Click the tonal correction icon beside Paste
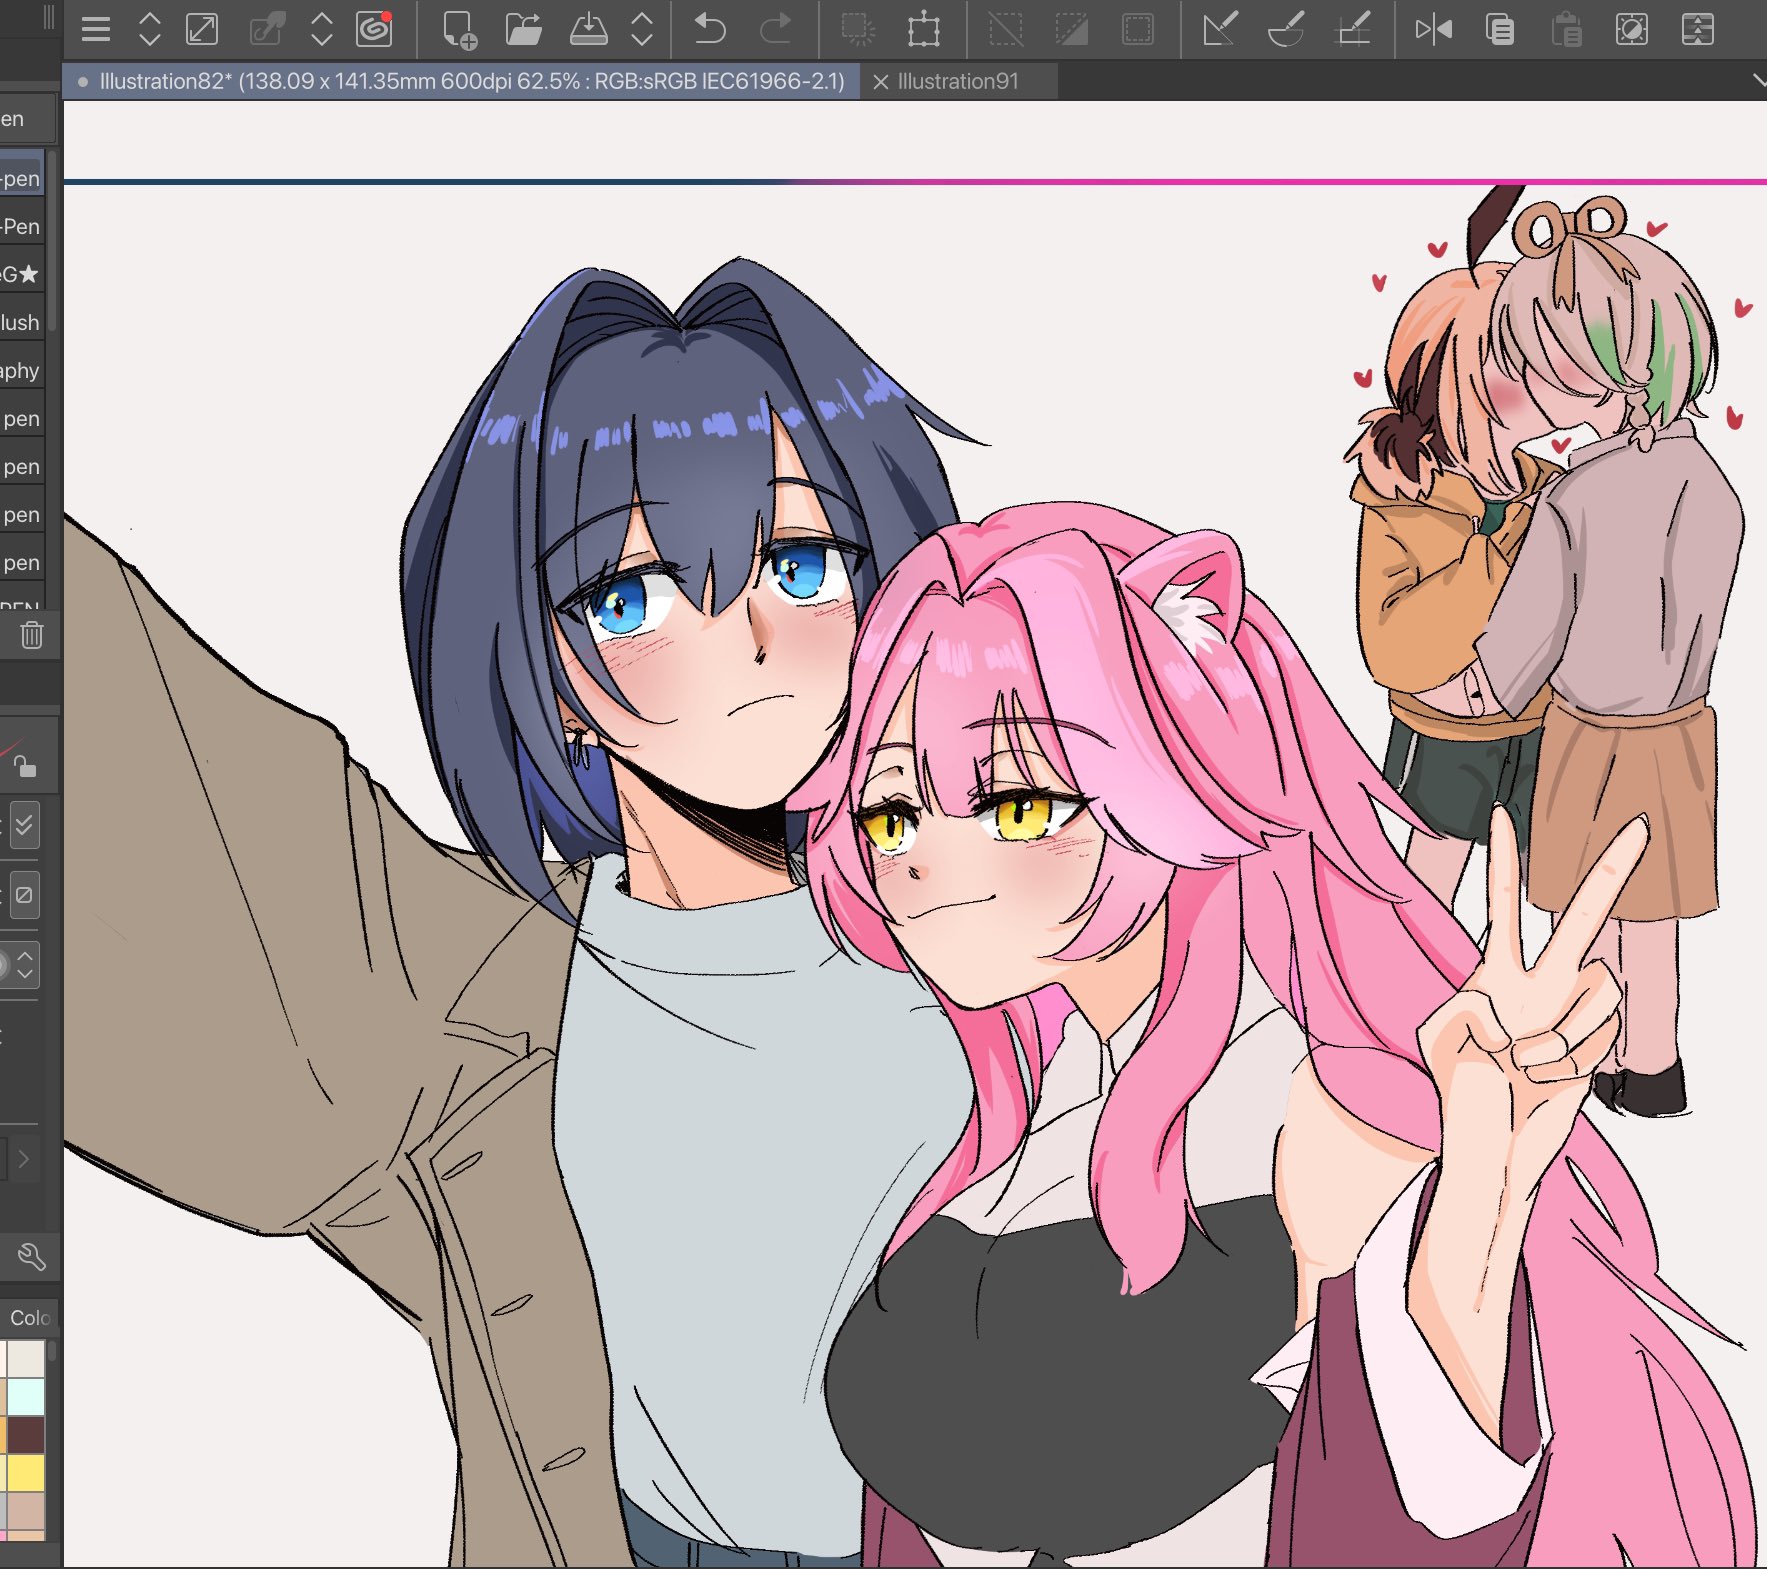The width and height of the screenshot is (1767, 1569). point(1632,29)
